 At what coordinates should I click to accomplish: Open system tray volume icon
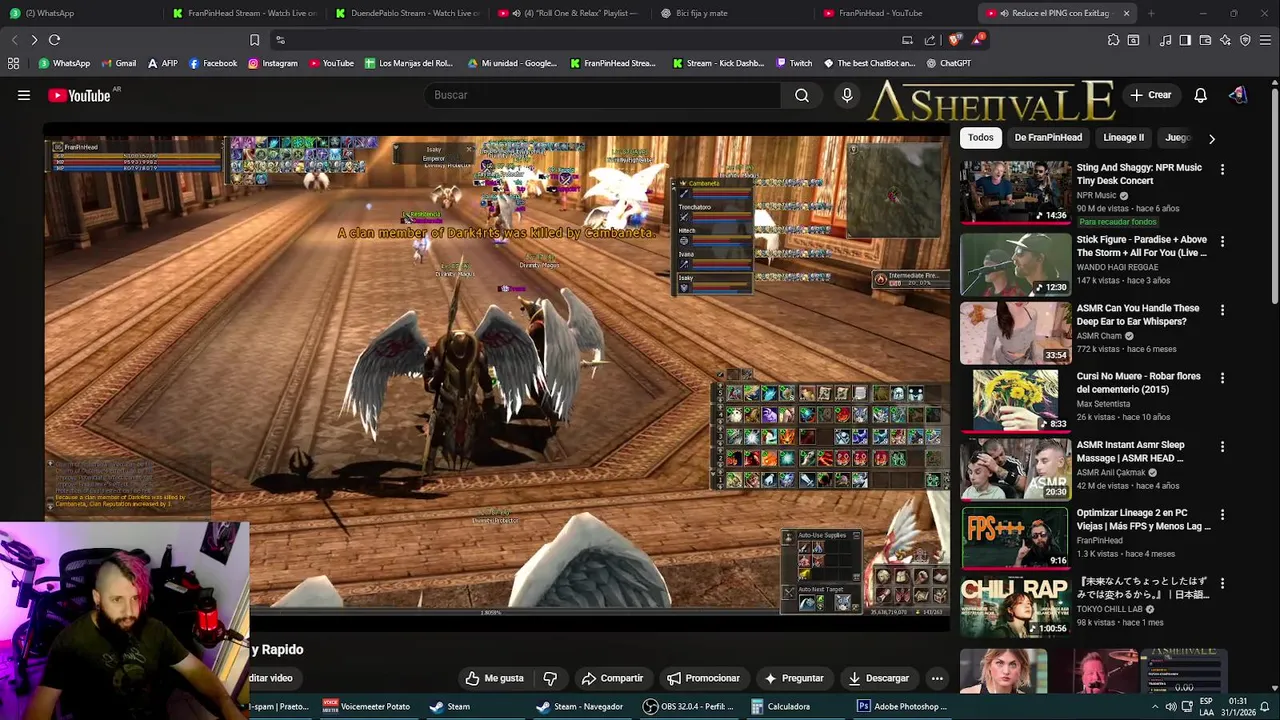pos(1171,707)
